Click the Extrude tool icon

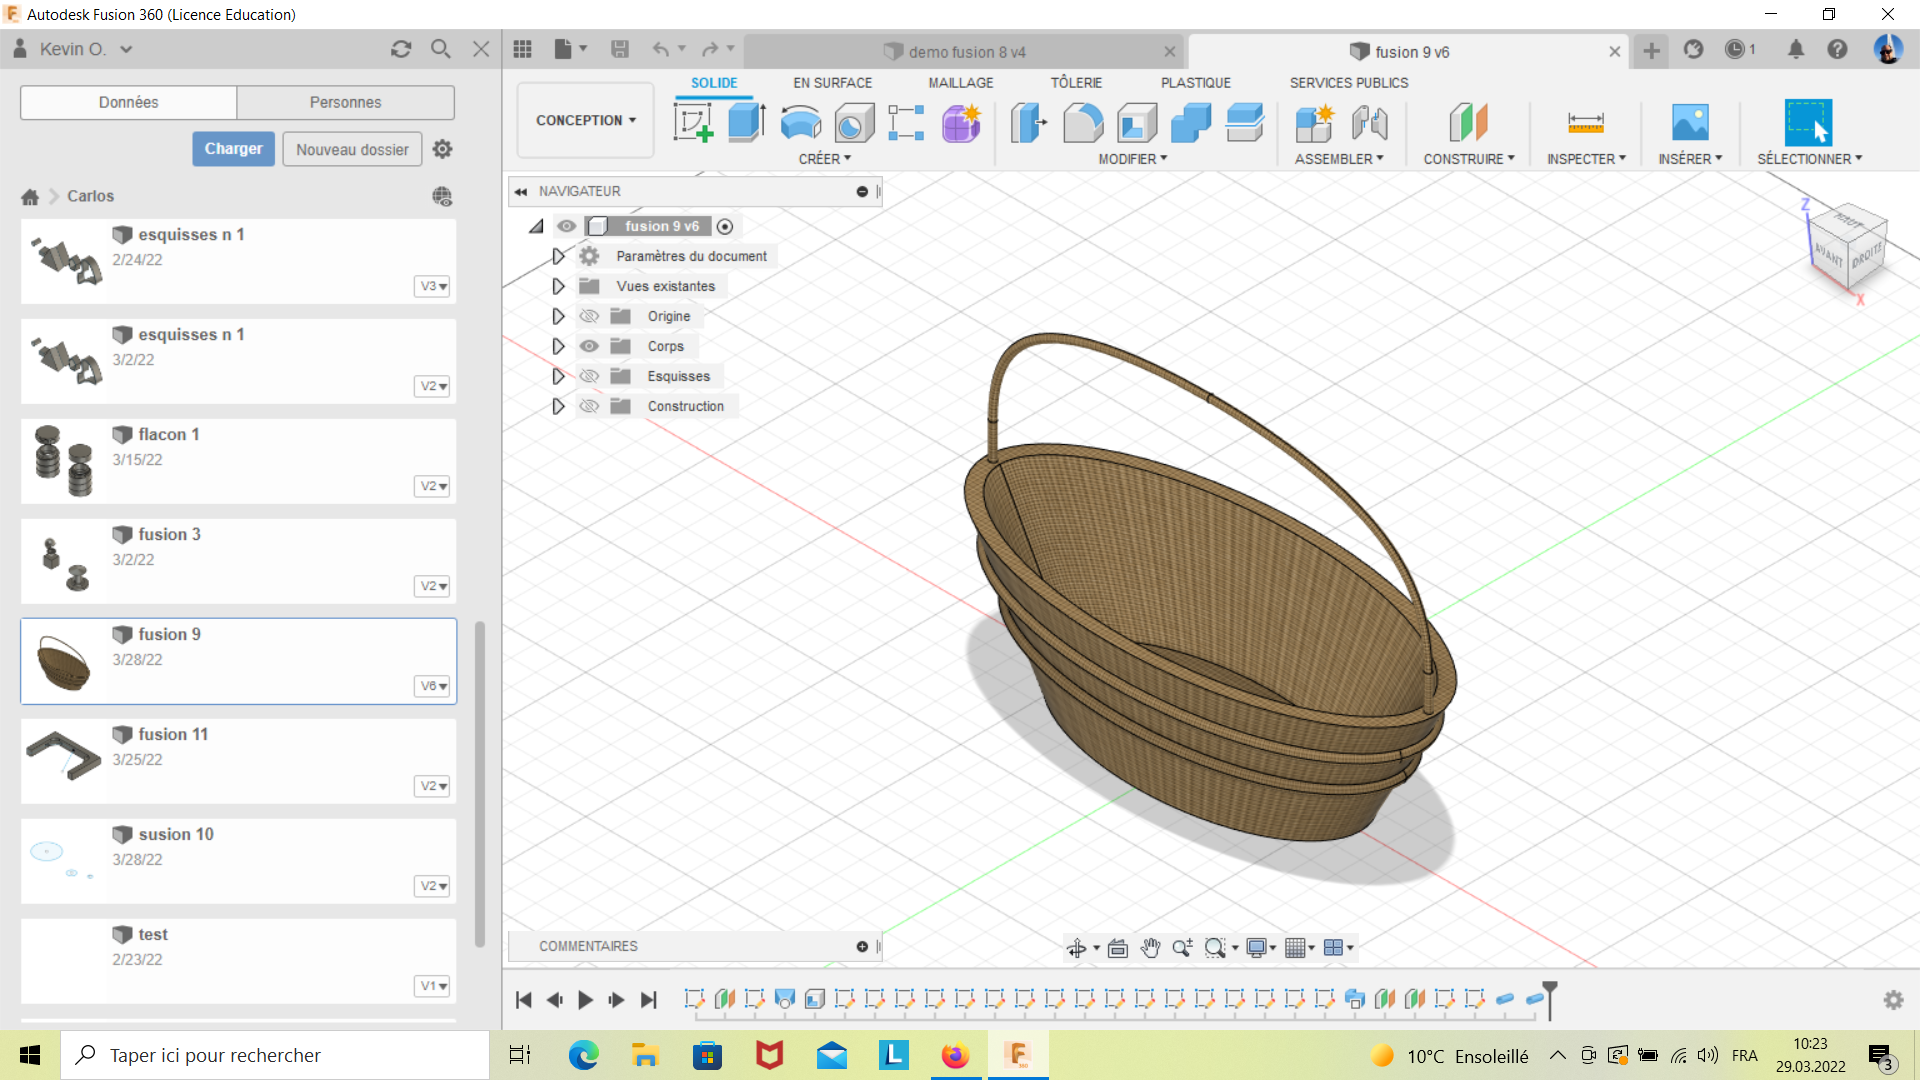[x=746, y=123]
